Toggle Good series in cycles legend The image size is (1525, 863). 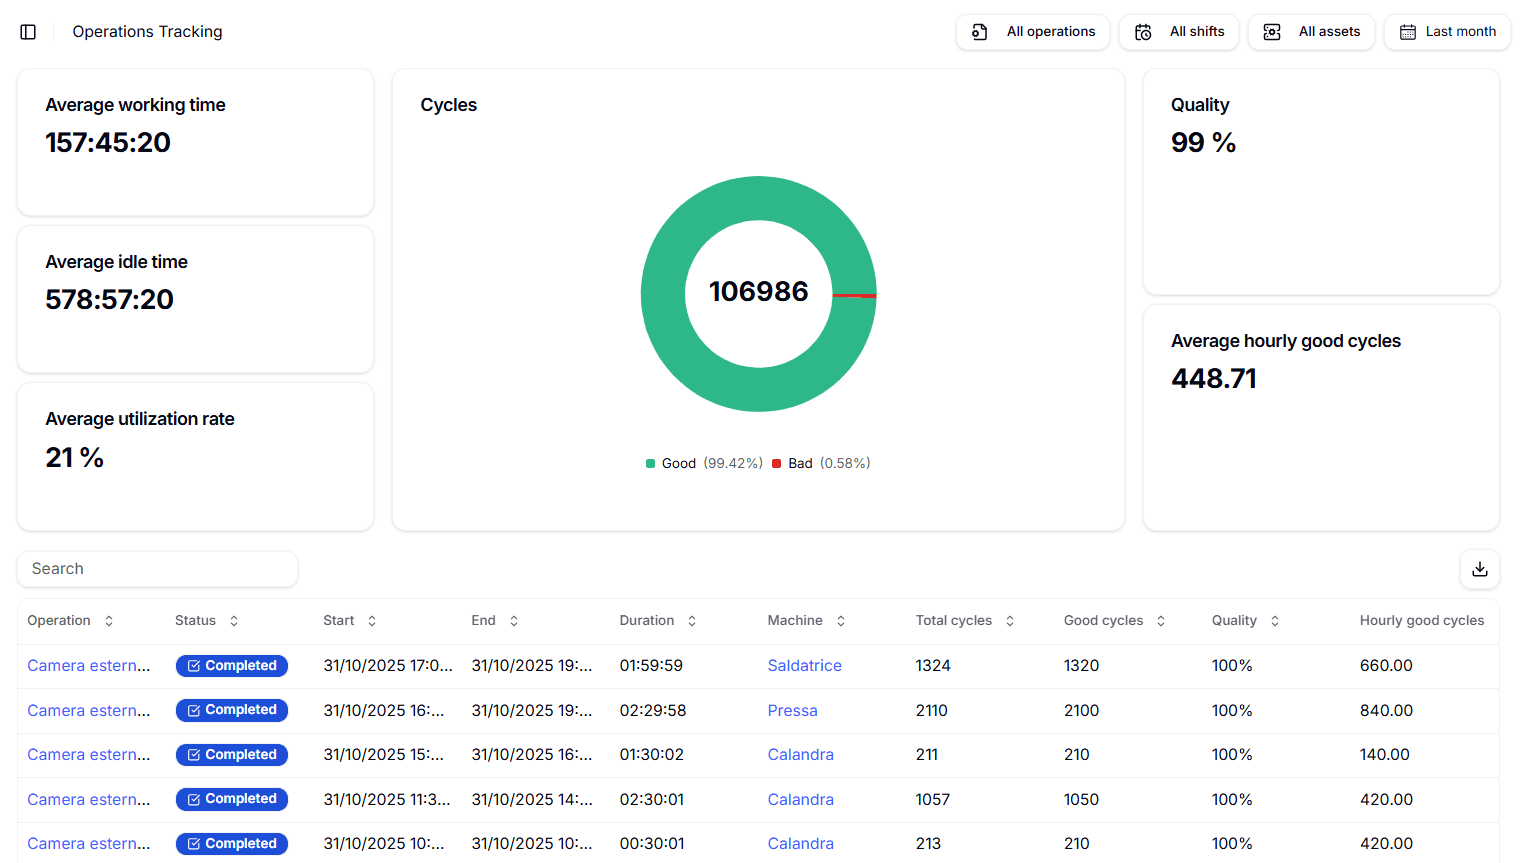point(678,464)
